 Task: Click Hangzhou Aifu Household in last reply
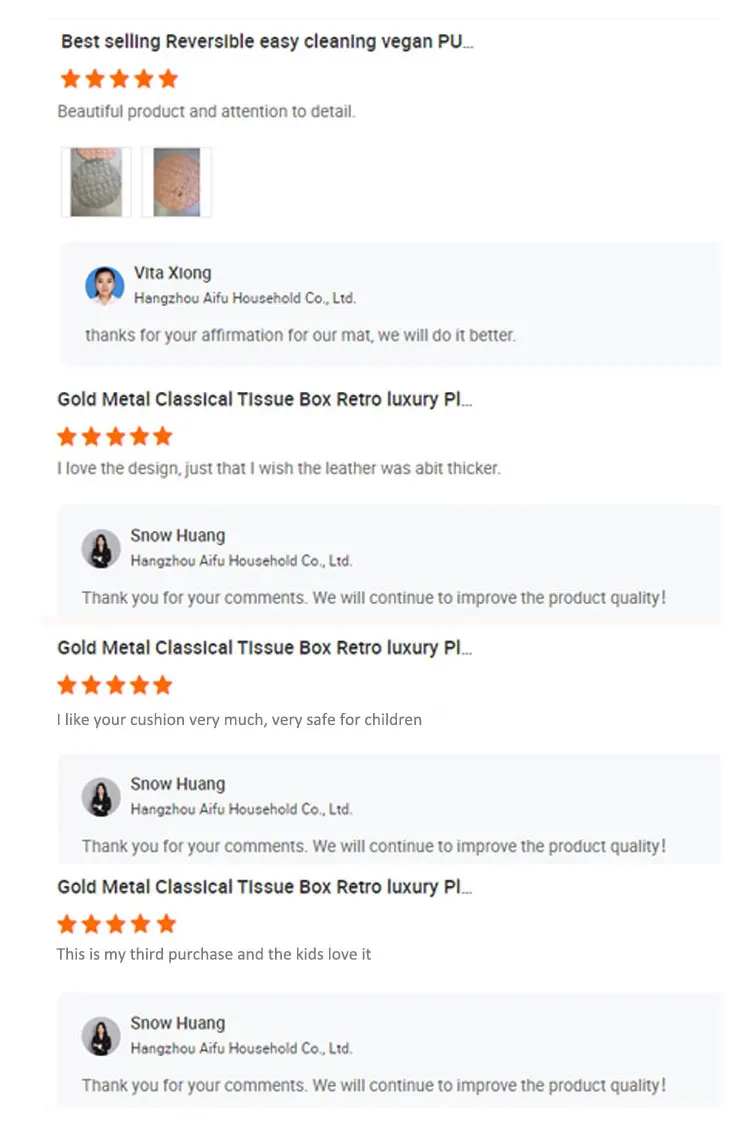pyautogui.click(x=241, y=1048)
